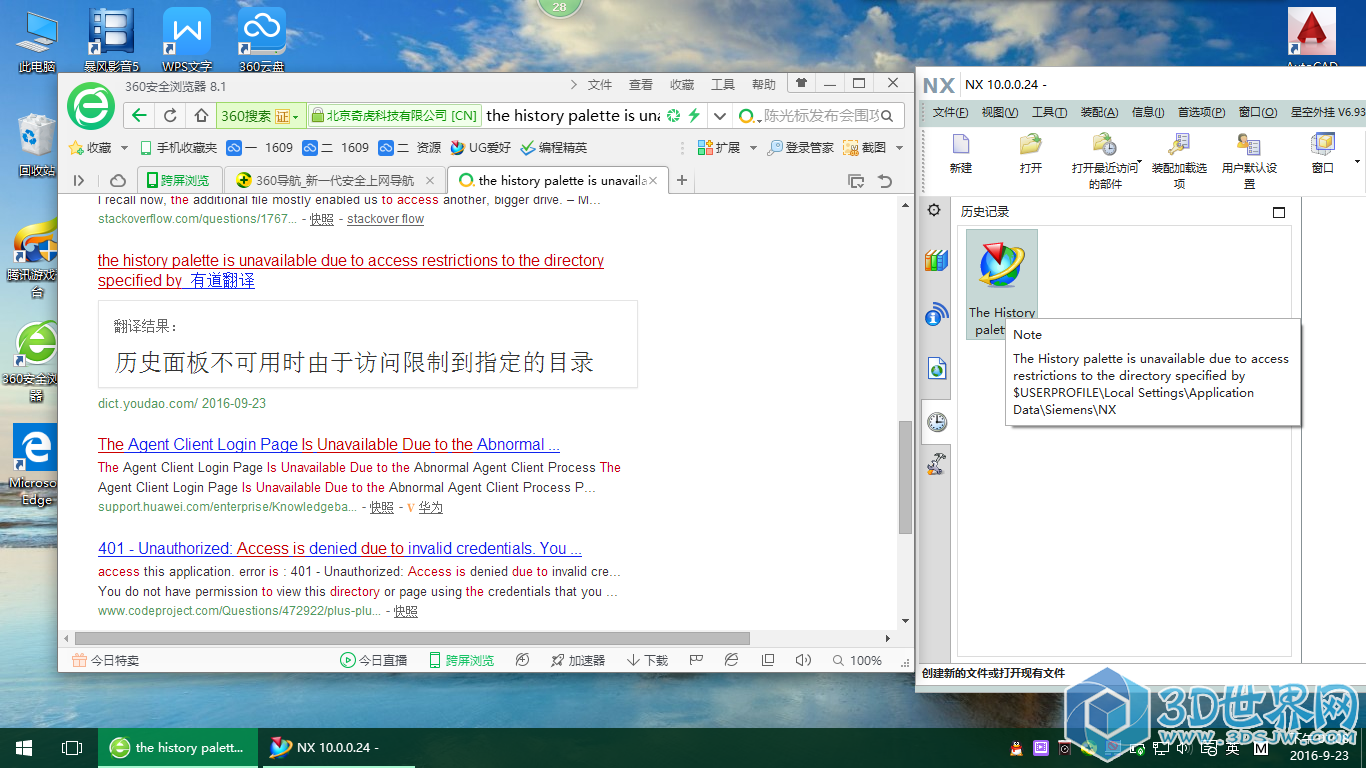Viewport: 1366px width, 768px height.
Task: Open 用户默认设置 customer defaults icon
Action: click(x=1249, y=144)
